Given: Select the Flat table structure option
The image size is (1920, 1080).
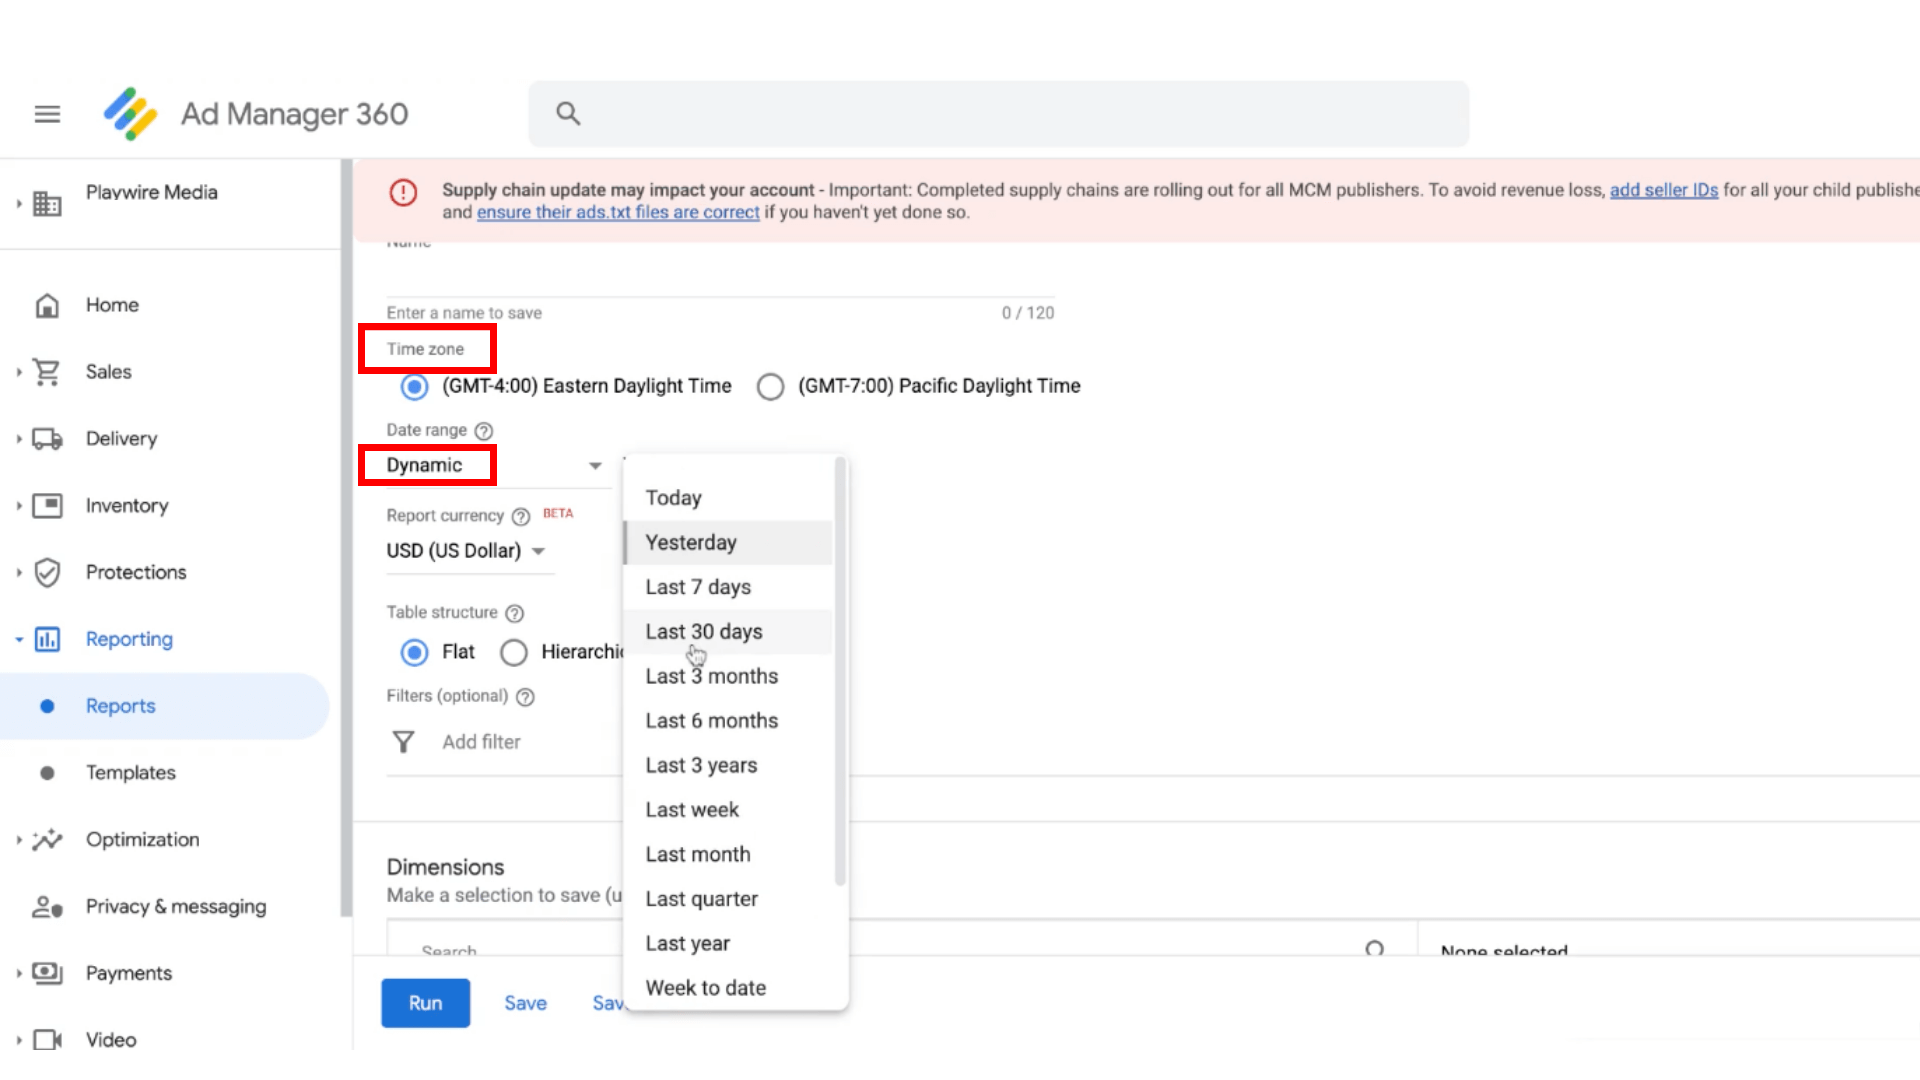Looking at the screenshot, I should pos(413,652).
